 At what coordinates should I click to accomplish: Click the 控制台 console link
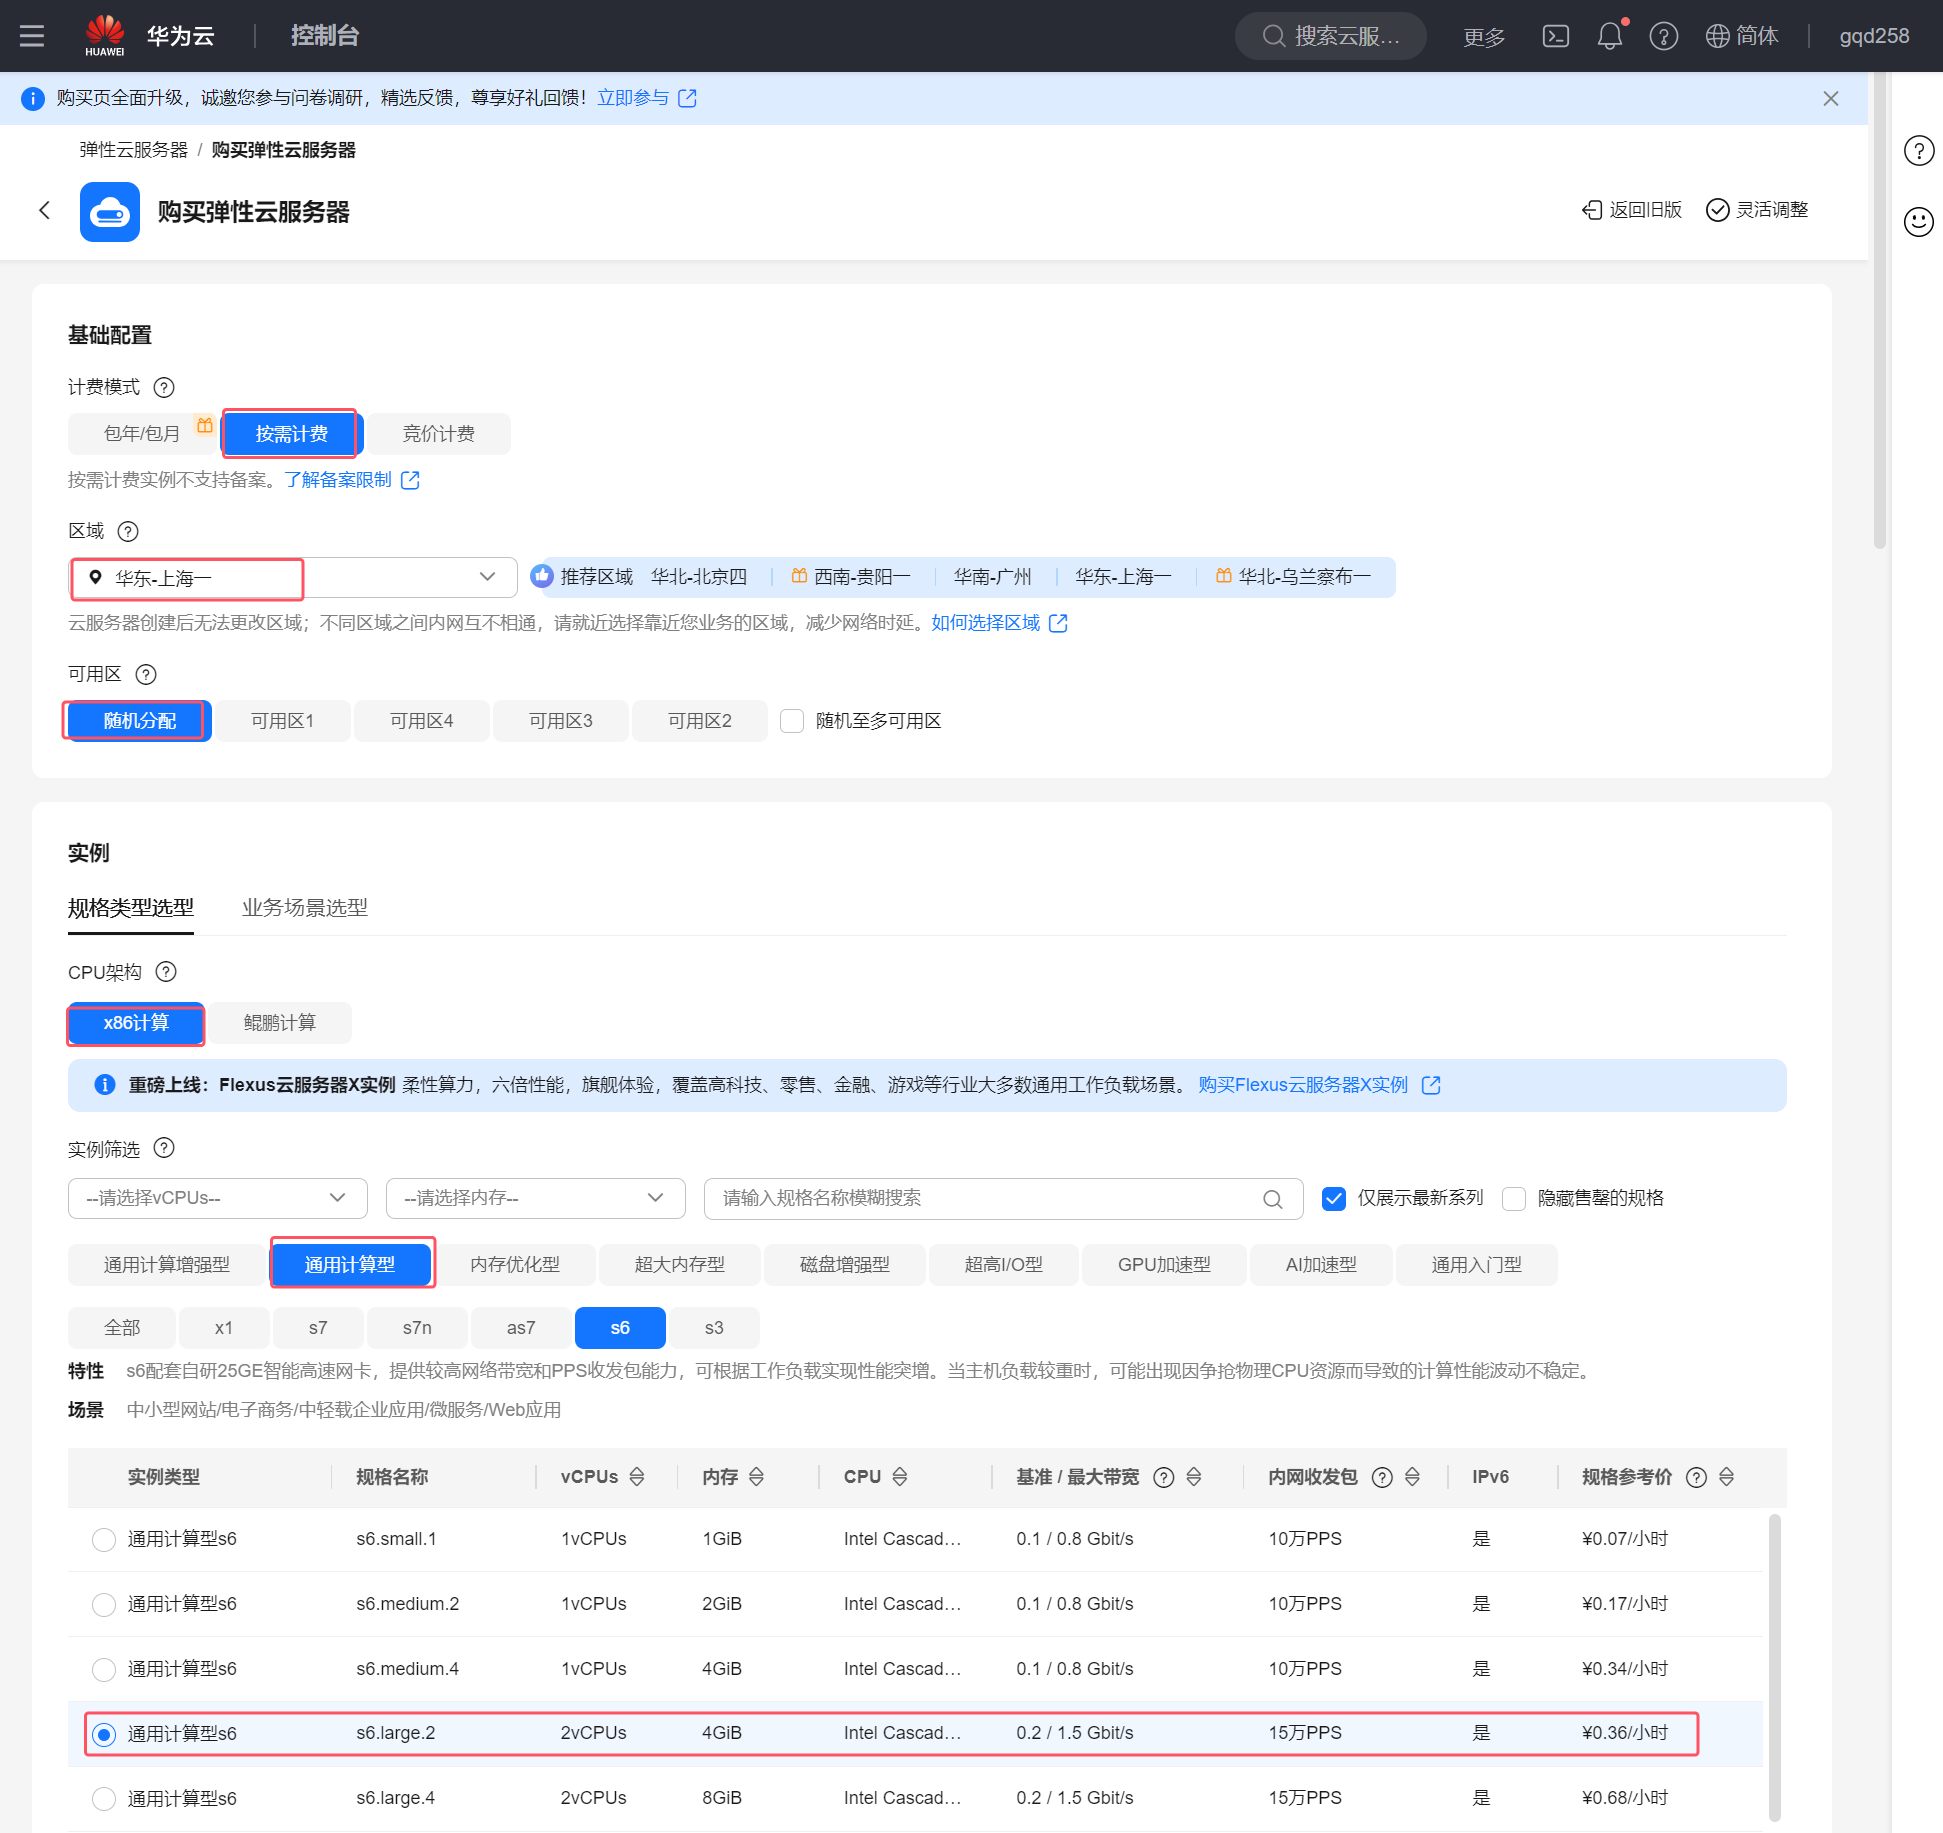325,36
